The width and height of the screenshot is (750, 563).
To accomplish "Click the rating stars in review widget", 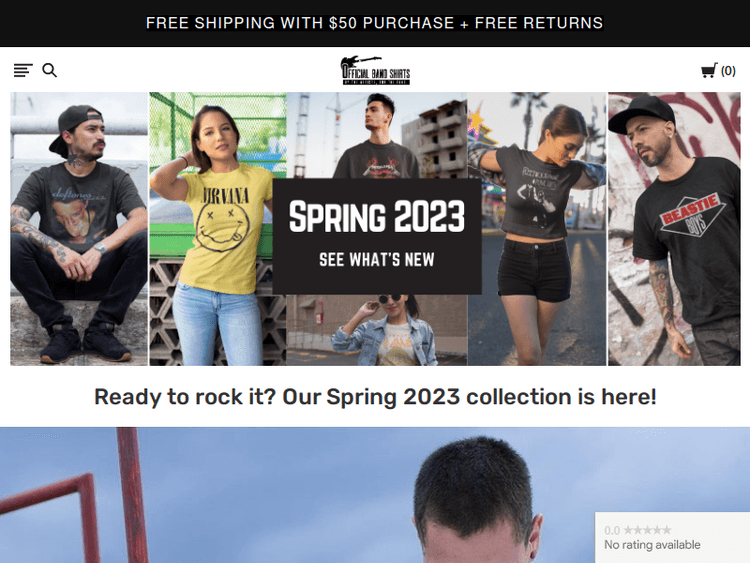I will (647, 530).
